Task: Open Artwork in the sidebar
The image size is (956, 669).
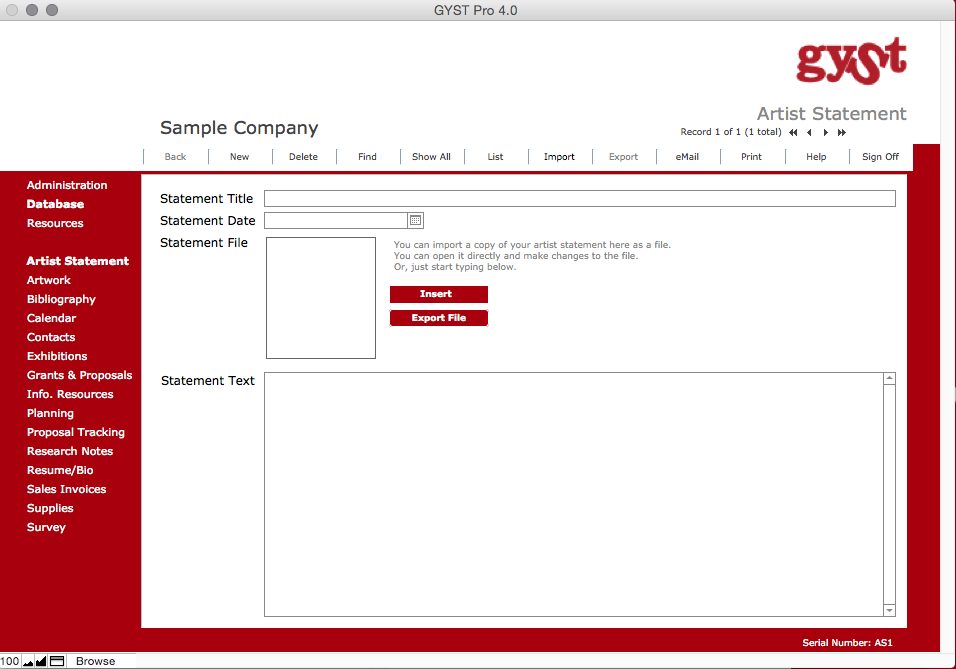Action: click(49, 280)
